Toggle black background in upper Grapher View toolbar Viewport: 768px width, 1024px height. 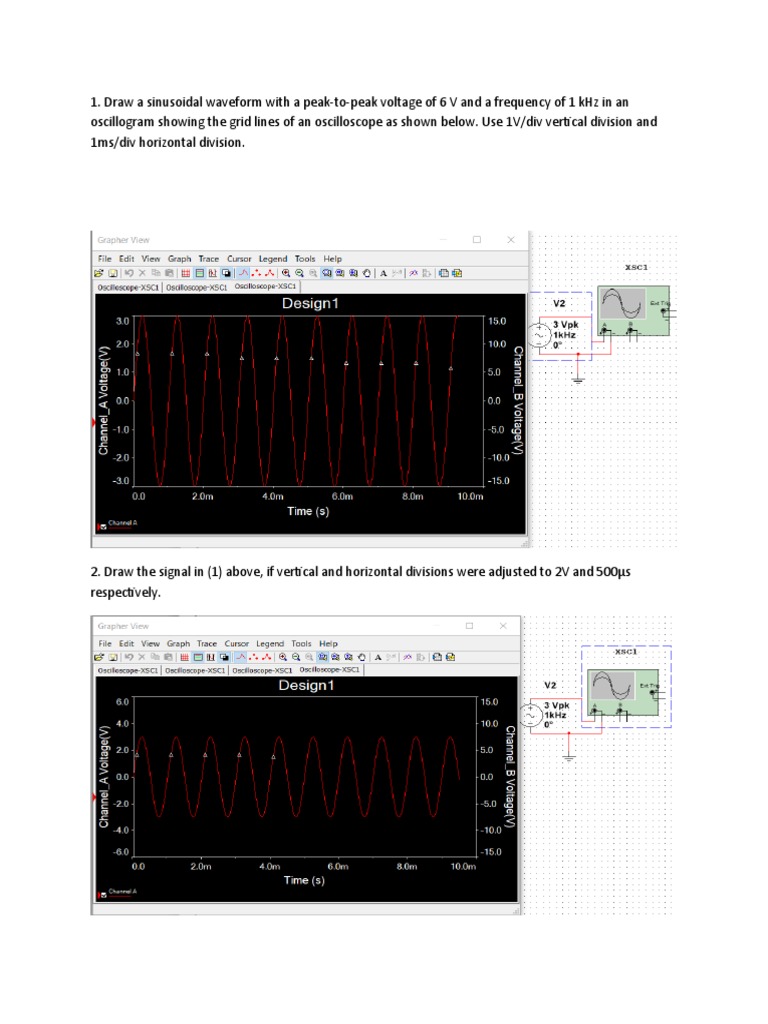pos(226,273)
